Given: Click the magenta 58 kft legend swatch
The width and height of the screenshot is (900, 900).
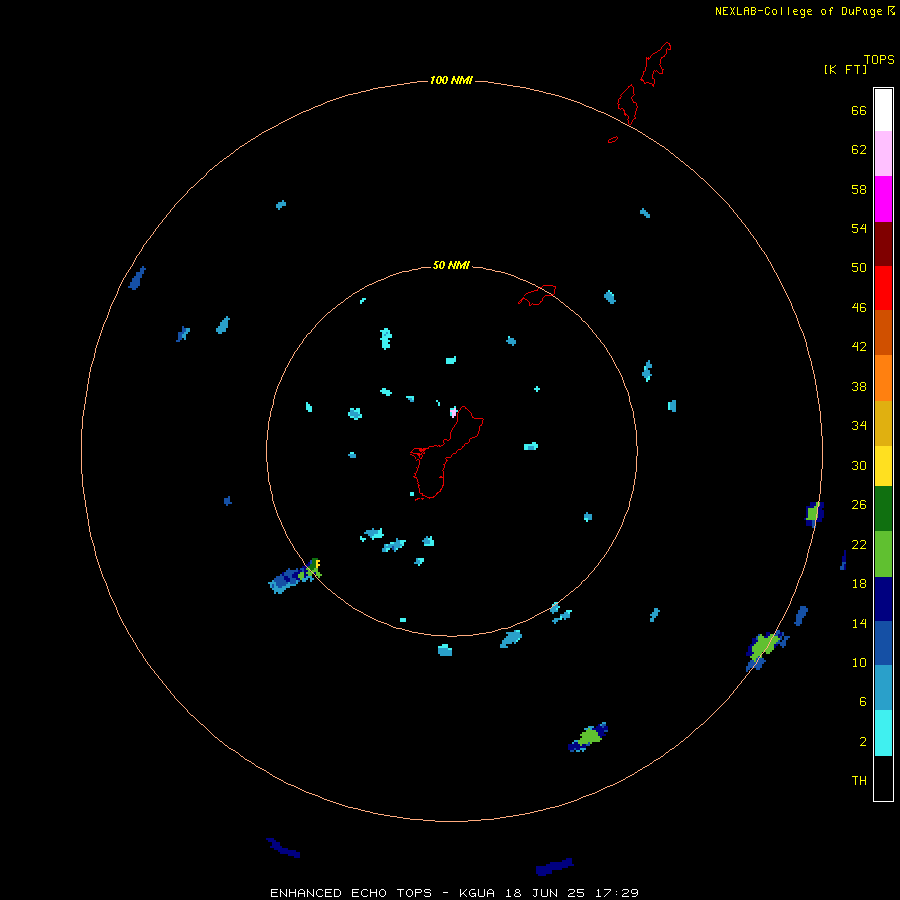Looking at the screenshot, I should tap(883, 199).
